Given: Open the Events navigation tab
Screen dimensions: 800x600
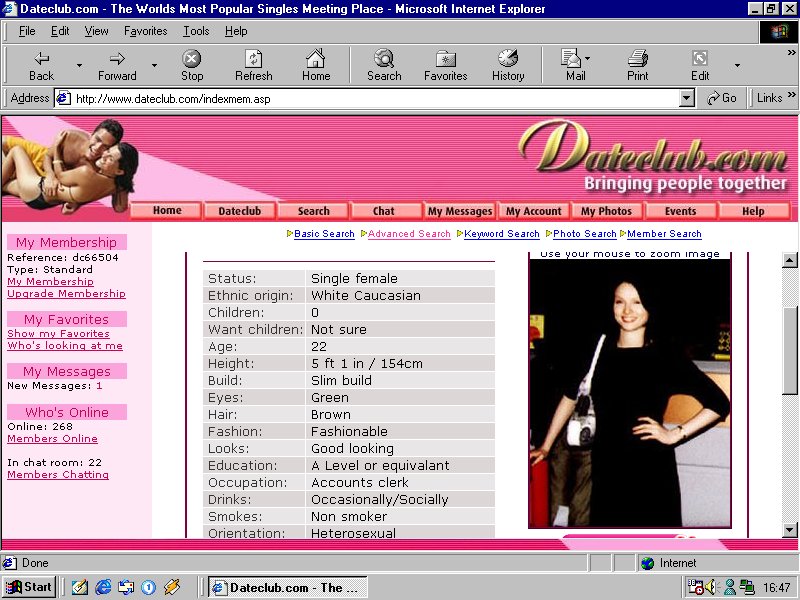Looking at the screenshot, I should [680, 211].
